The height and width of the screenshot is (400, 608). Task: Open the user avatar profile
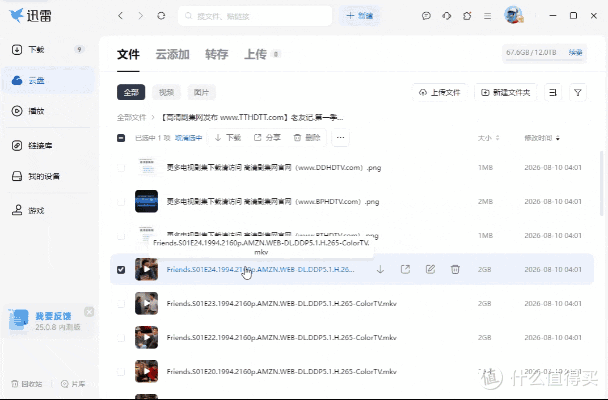coord(513,15)
